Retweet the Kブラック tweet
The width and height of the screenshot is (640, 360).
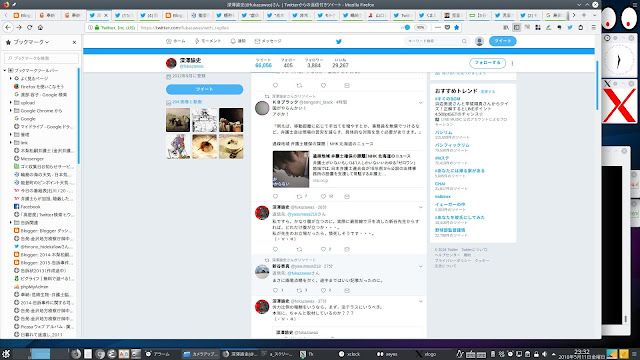pos(299,196)
